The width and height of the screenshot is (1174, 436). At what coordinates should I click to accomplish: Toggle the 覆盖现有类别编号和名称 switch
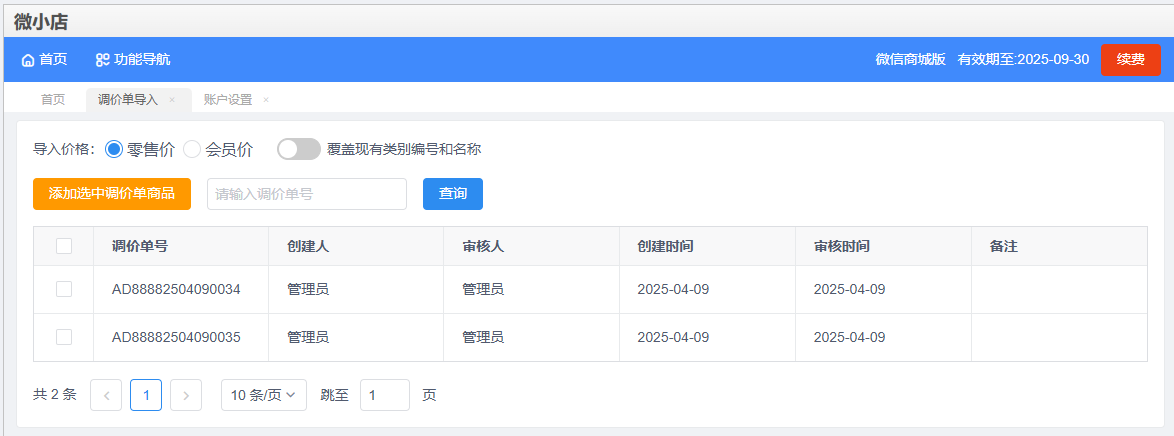(299, 149)
